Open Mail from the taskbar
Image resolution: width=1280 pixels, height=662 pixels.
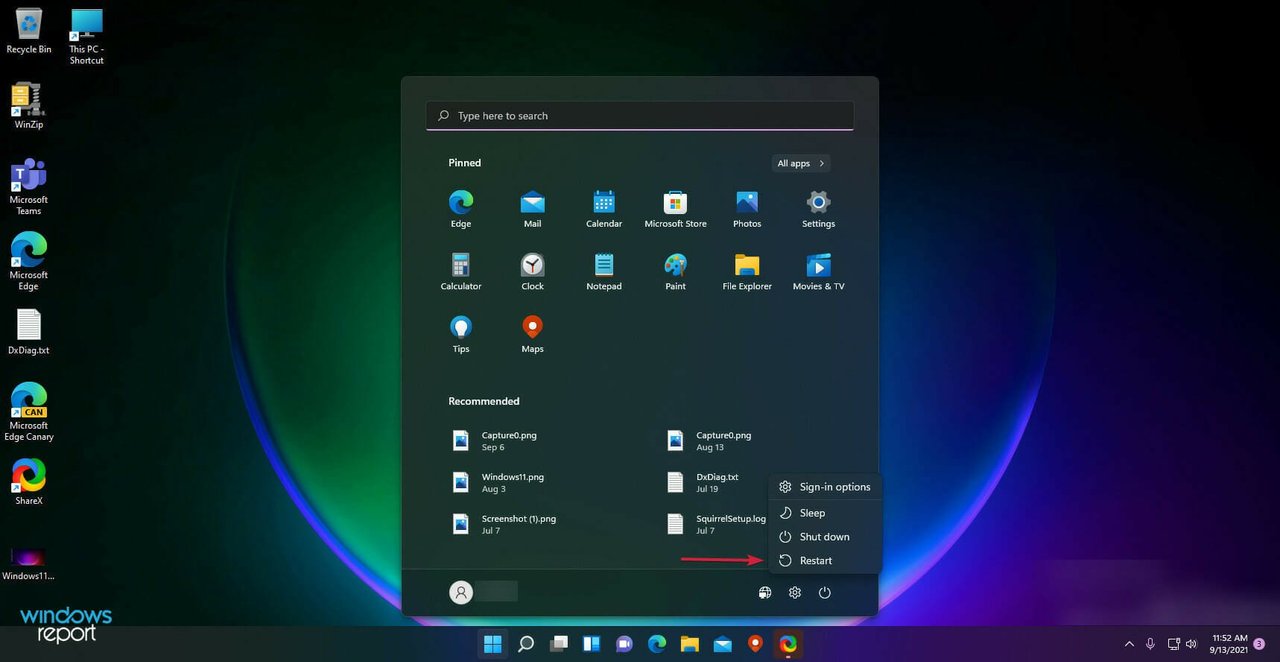(x=722, y=644)
